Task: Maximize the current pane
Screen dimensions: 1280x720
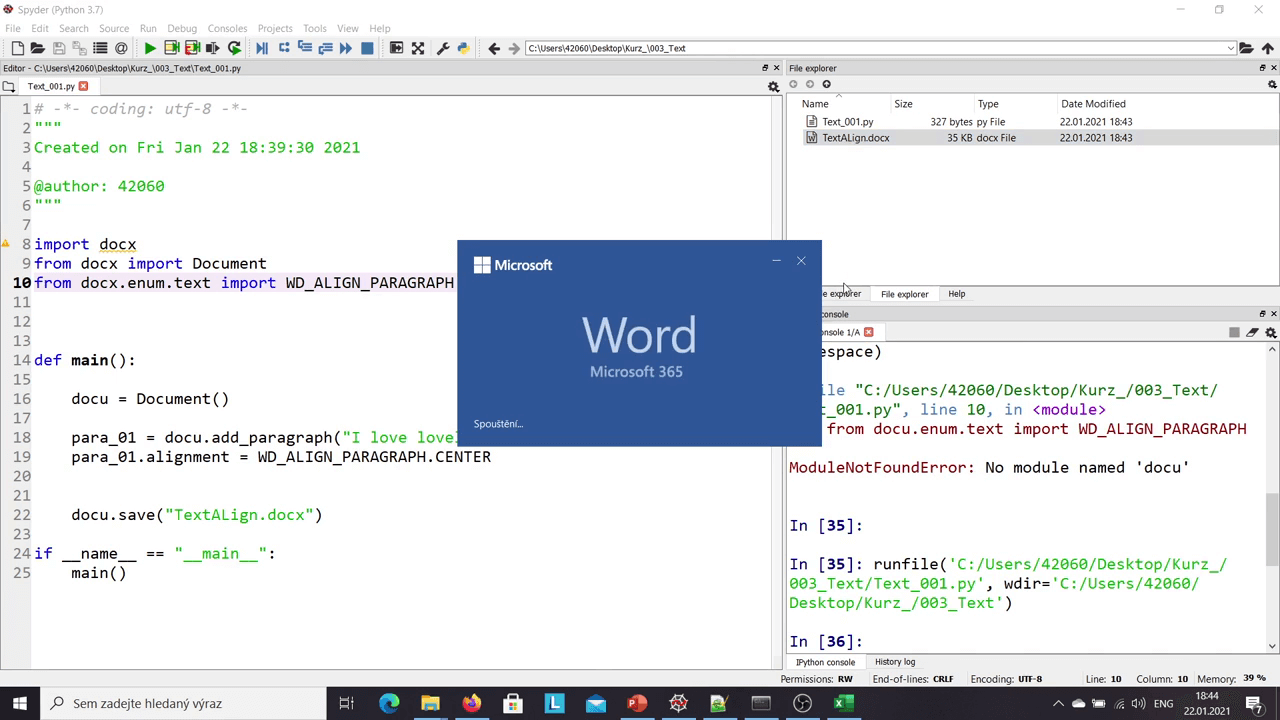Action: coord(396,48)
